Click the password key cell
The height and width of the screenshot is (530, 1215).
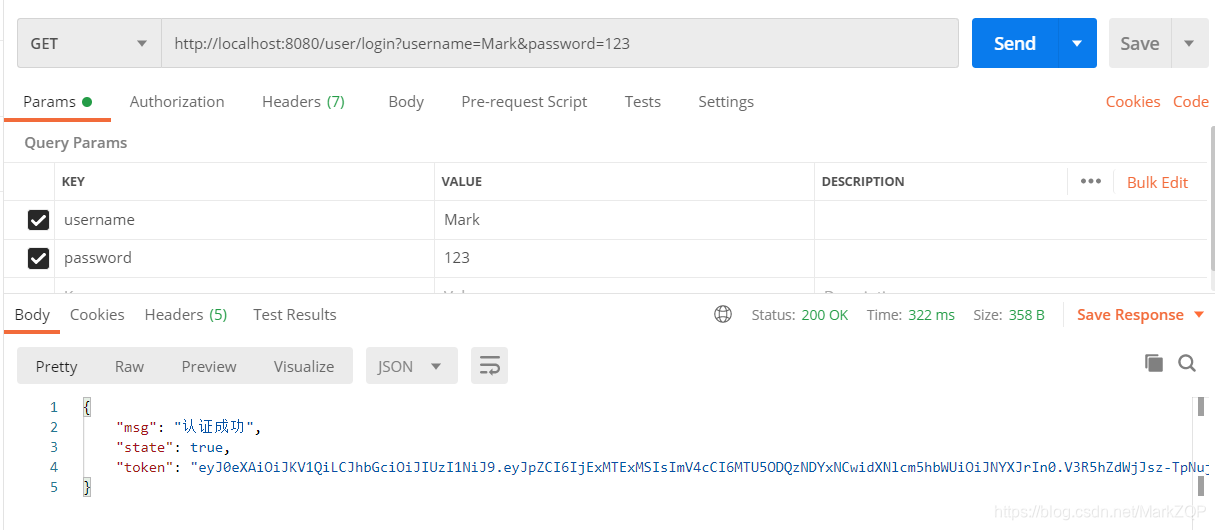point(245,258)
